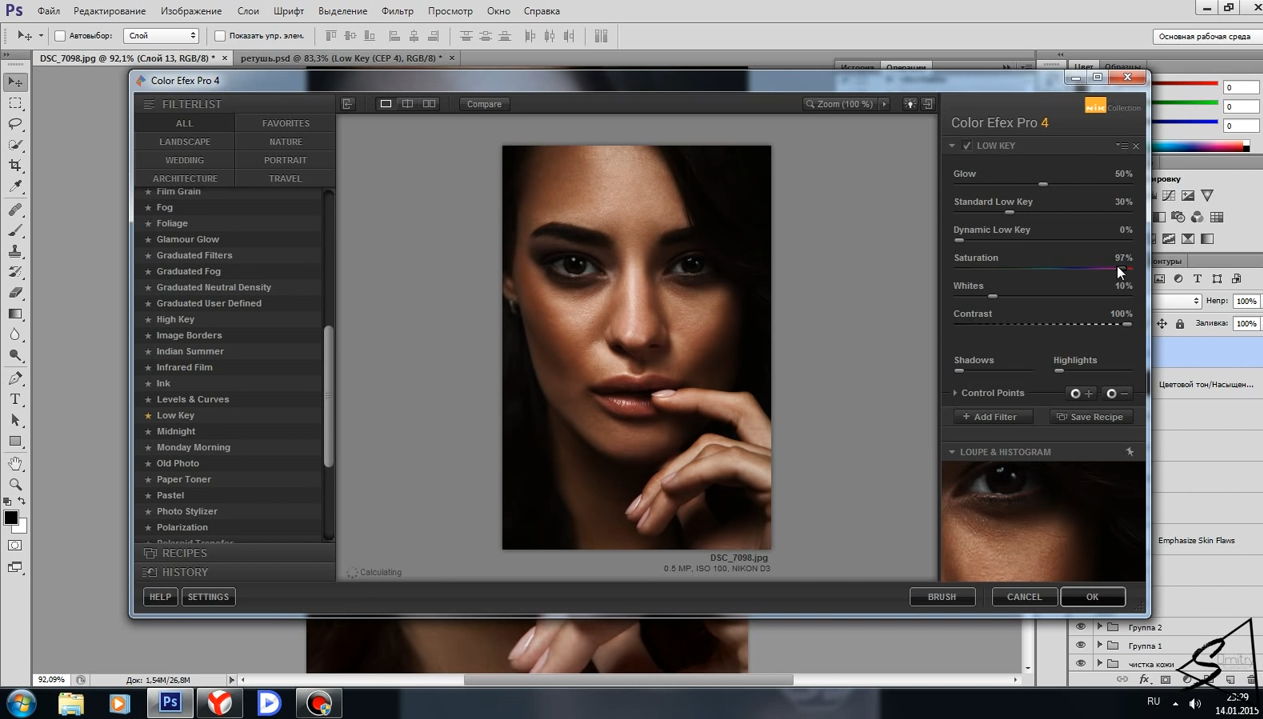Click the lightbulb background color icon
Viewport: 1263px width, 719px height.
pyautogui.click(x=909, y=104)
